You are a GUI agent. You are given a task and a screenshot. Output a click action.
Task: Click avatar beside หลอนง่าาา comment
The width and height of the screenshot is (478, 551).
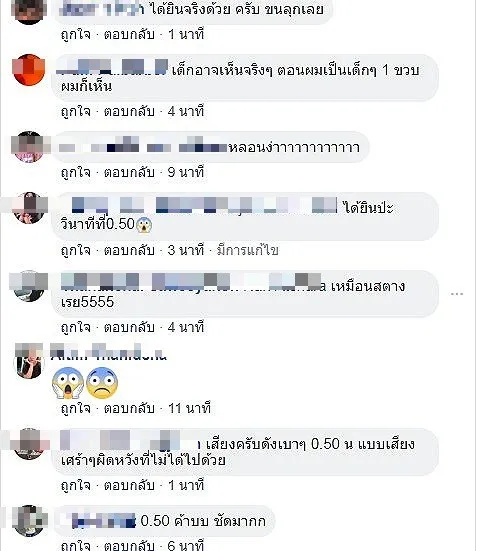click(x=29, y=147)
